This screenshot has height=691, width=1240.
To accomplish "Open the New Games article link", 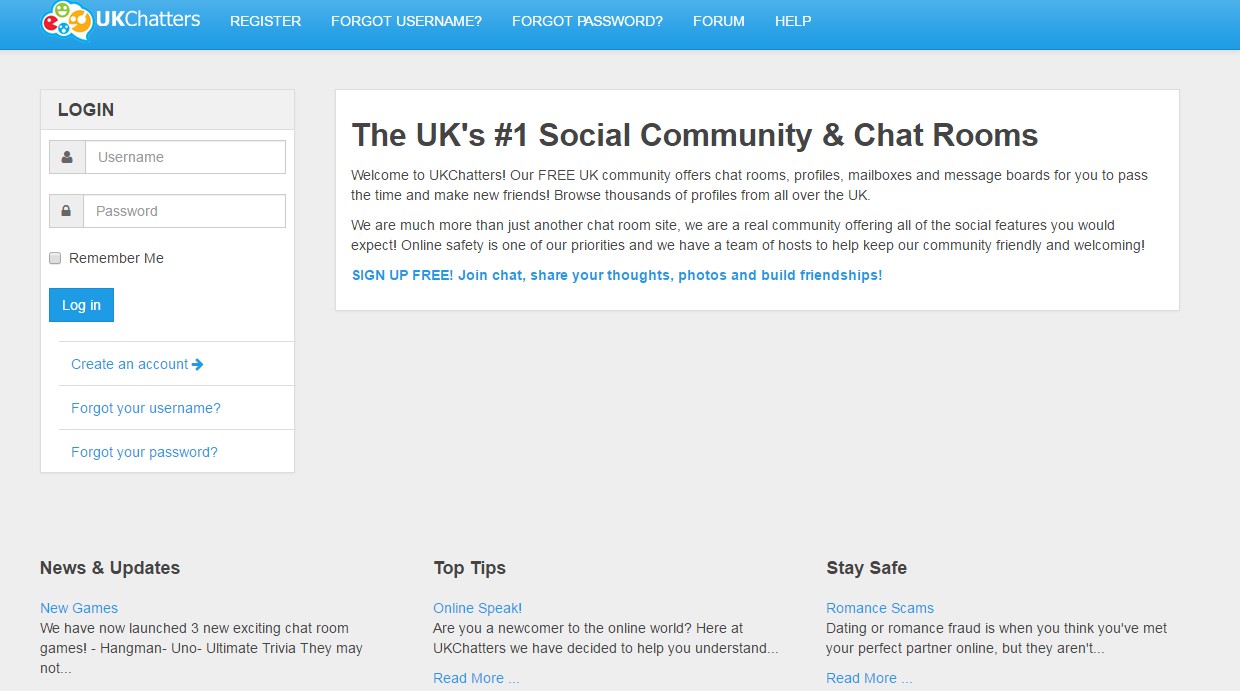I will [x=79, y=607].
